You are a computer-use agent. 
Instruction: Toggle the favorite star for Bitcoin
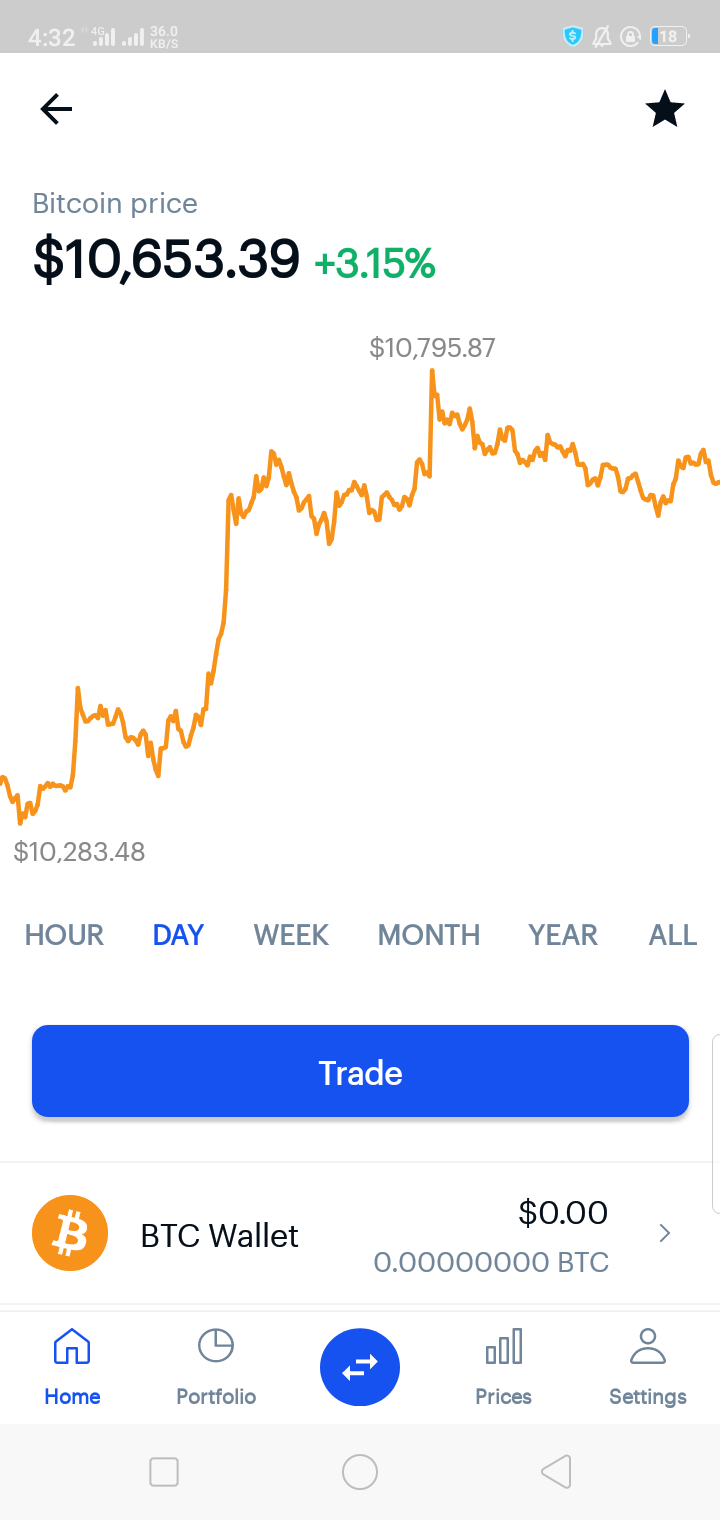665,109
